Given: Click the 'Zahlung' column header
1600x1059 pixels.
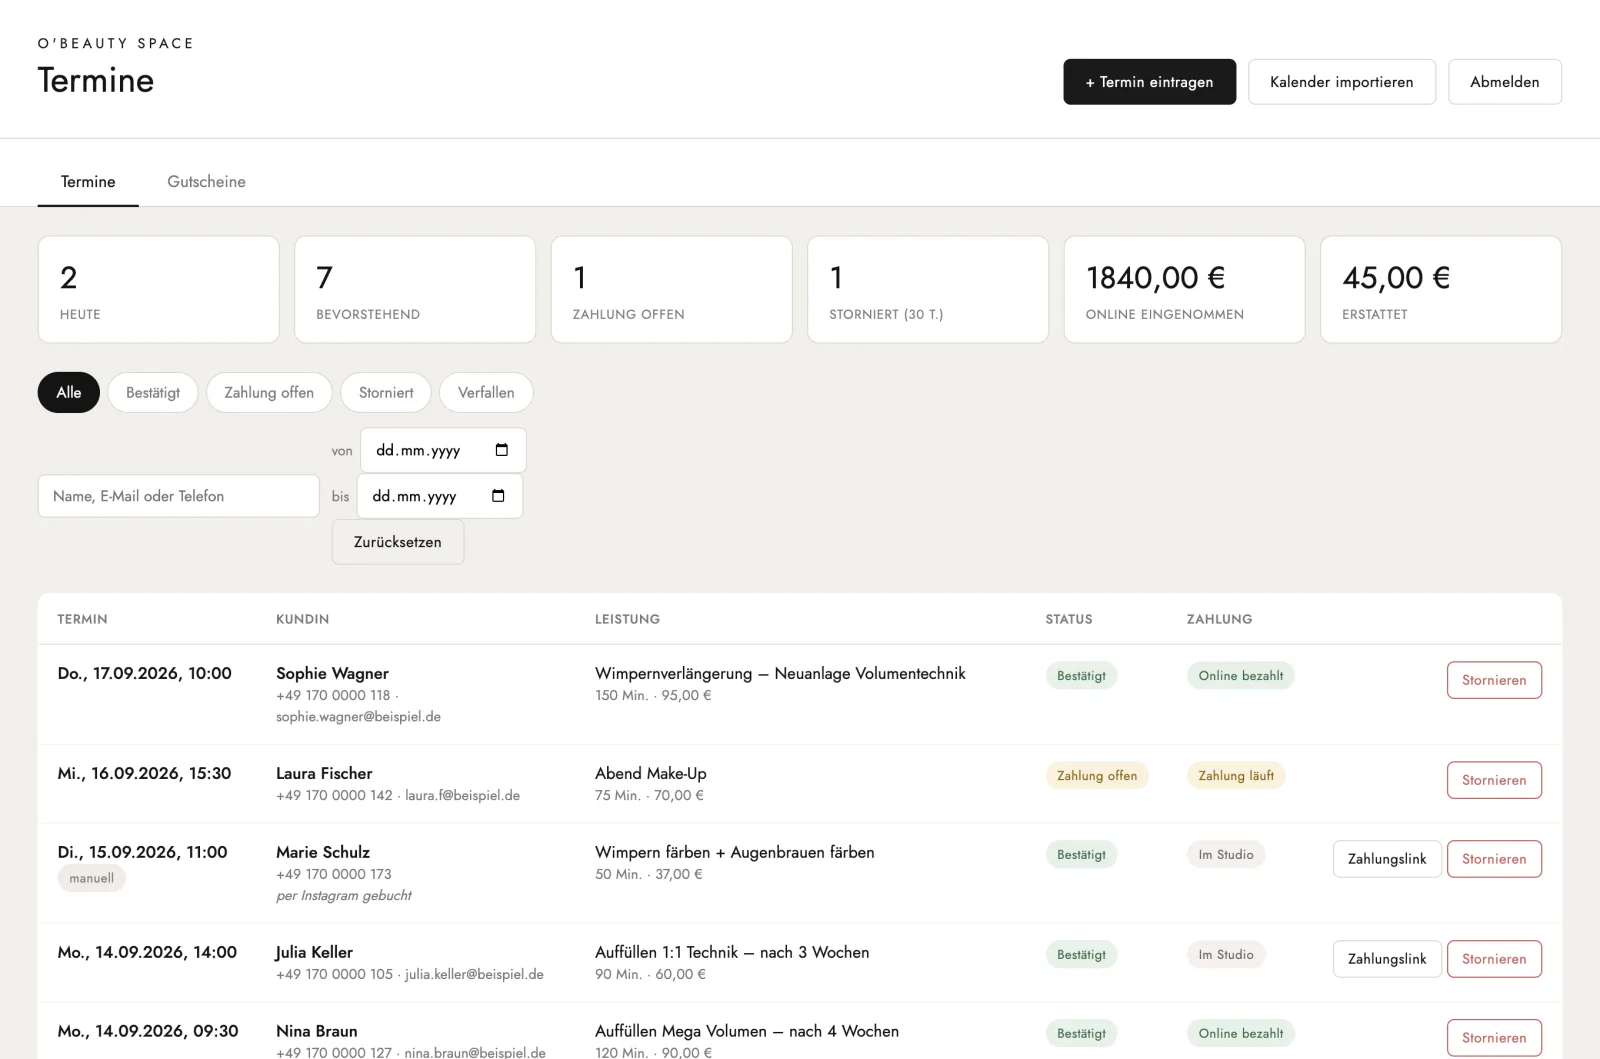Looking at the screenshot, I should click(1219, 619).
